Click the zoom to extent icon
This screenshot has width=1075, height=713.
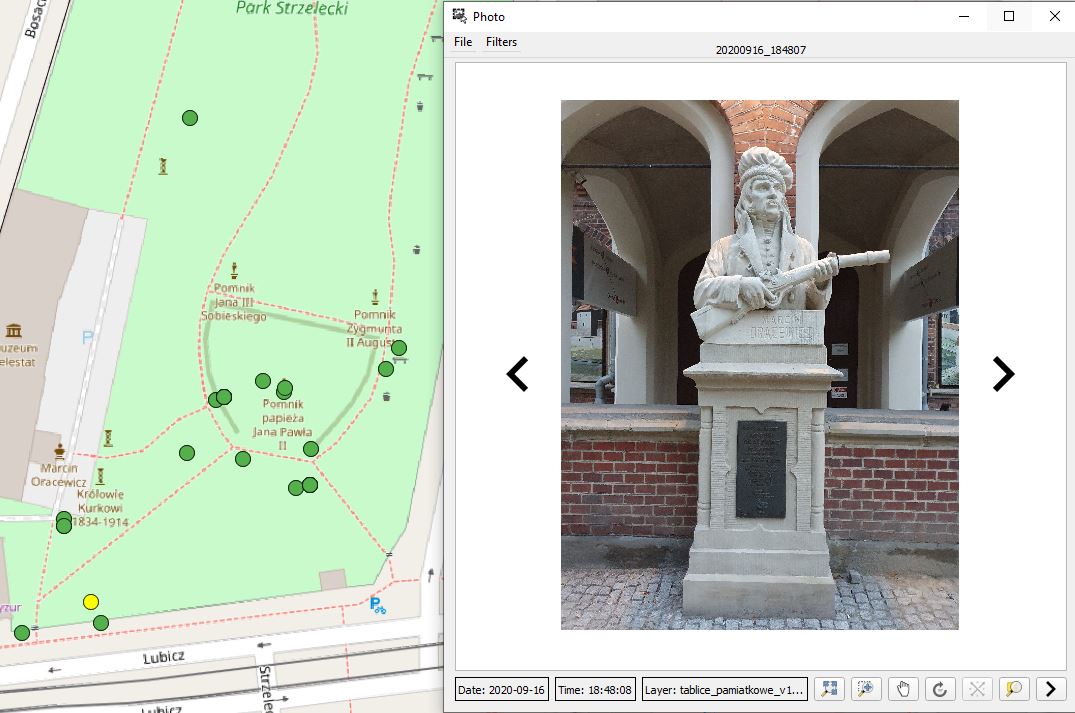point(828,689)
